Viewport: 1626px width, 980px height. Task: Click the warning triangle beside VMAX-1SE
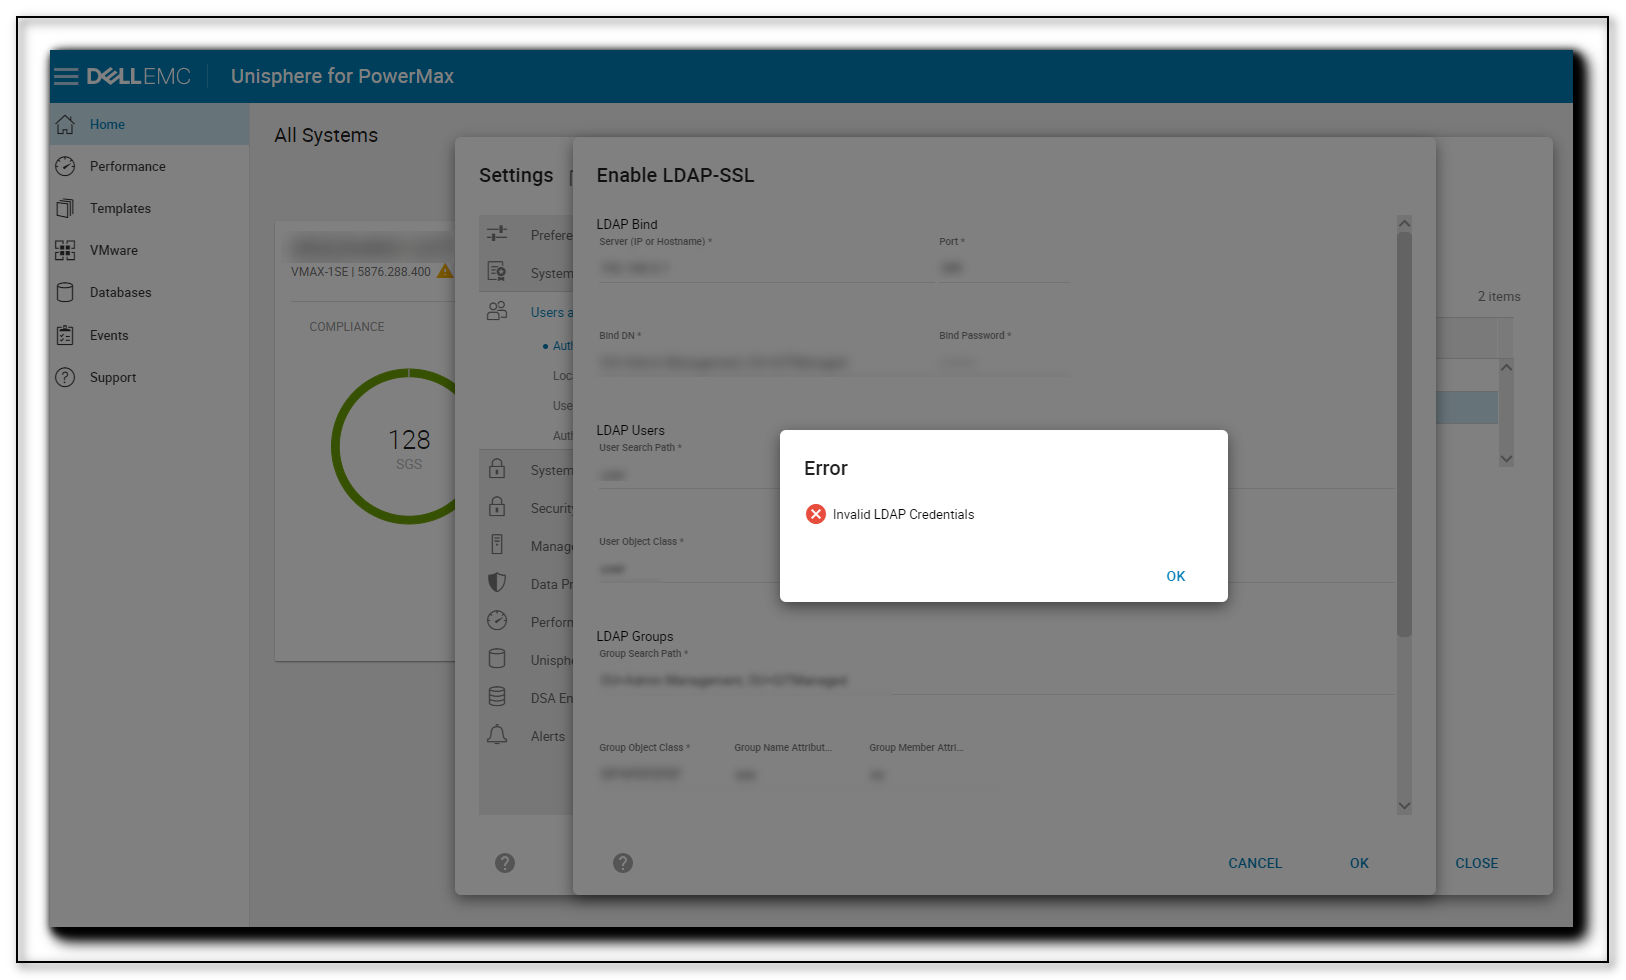pyautogui.click(x=445, y=271)
